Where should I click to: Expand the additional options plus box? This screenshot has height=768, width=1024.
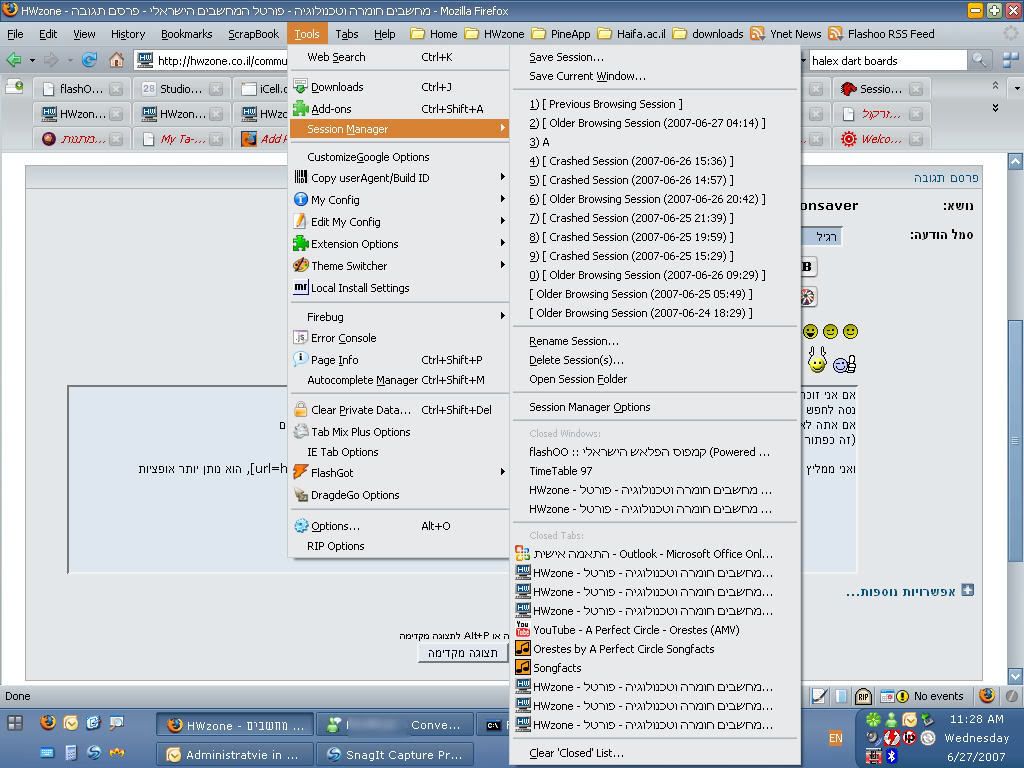(967, 590)
